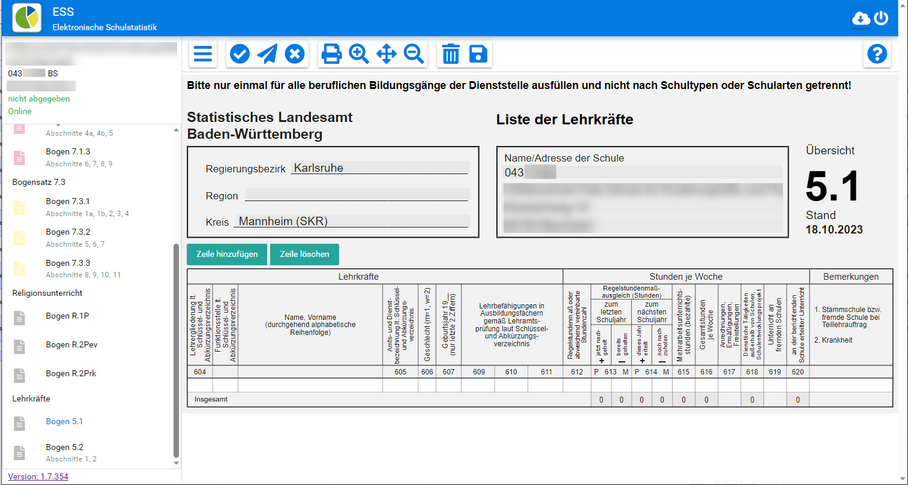Screen dimensions: 908x485
Task: Click the ESS pie chart logo
Action: (27, 18)
